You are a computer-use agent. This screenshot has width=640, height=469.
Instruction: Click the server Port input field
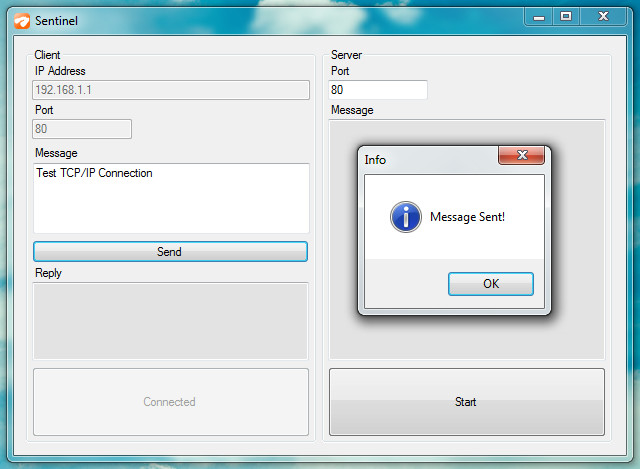378,90
